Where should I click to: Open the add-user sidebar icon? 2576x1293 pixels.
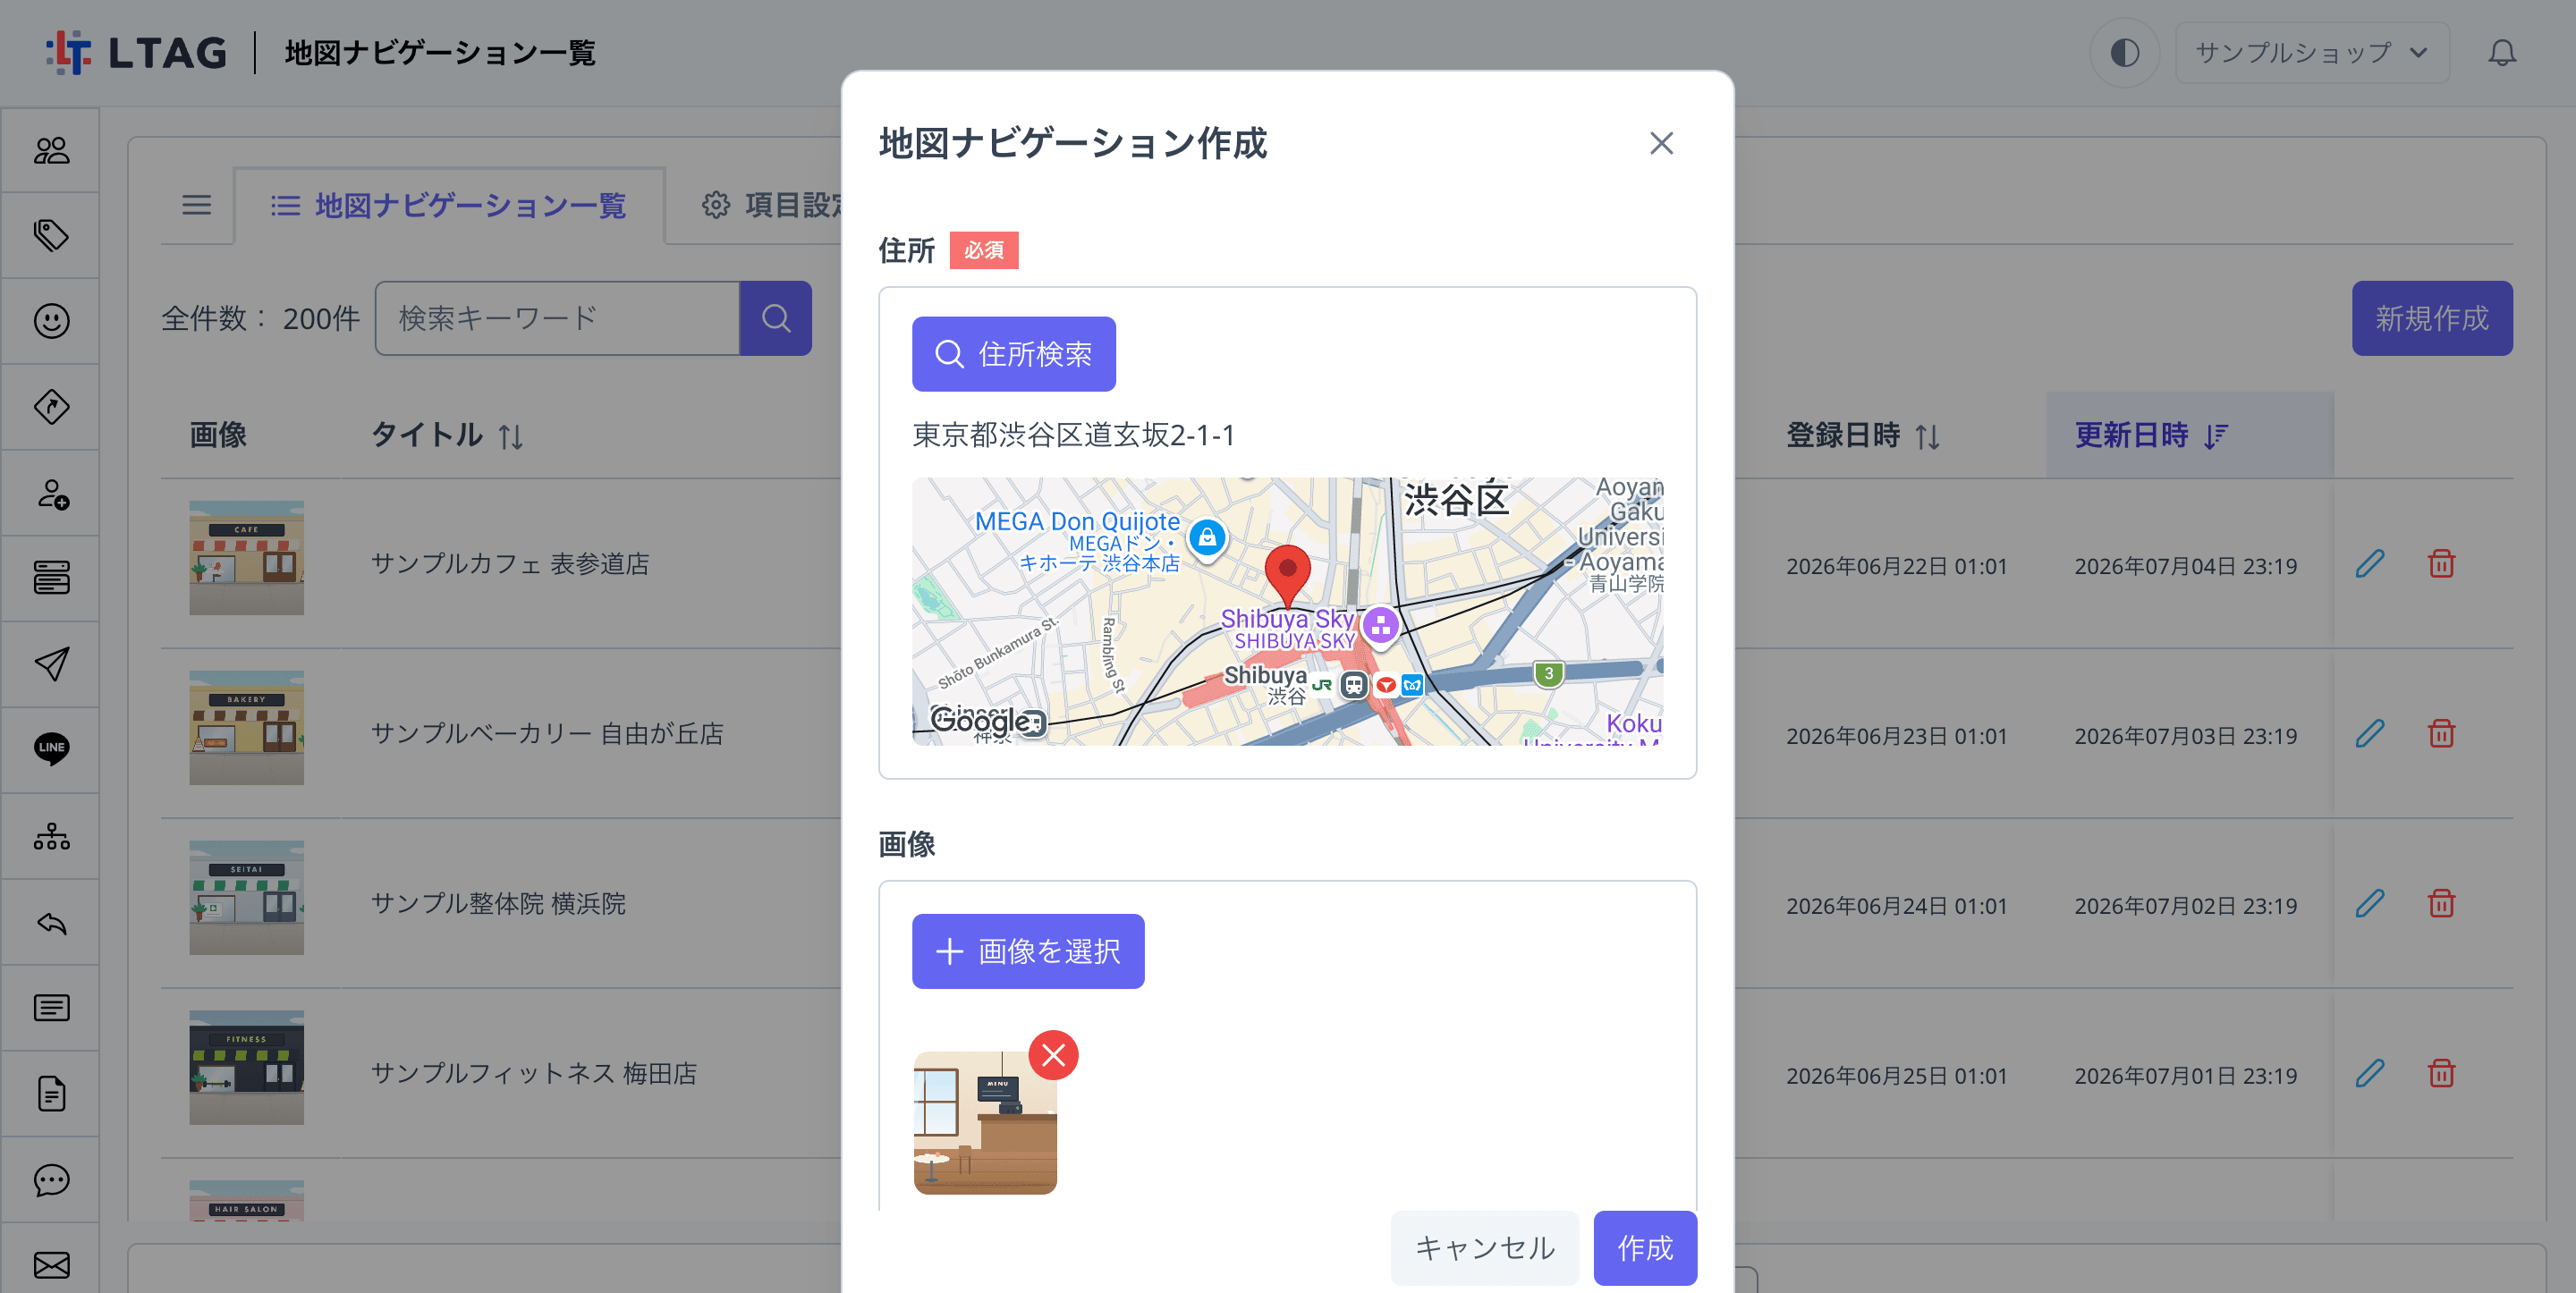(51, 493)
